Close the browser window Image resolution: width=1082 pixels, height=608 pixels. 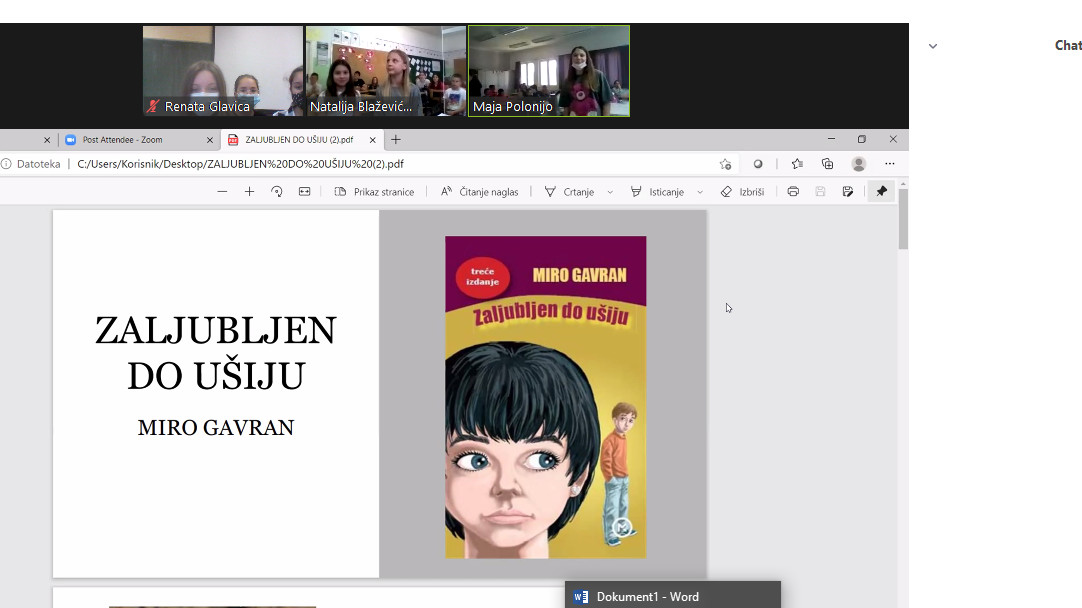tap(893, 139)
